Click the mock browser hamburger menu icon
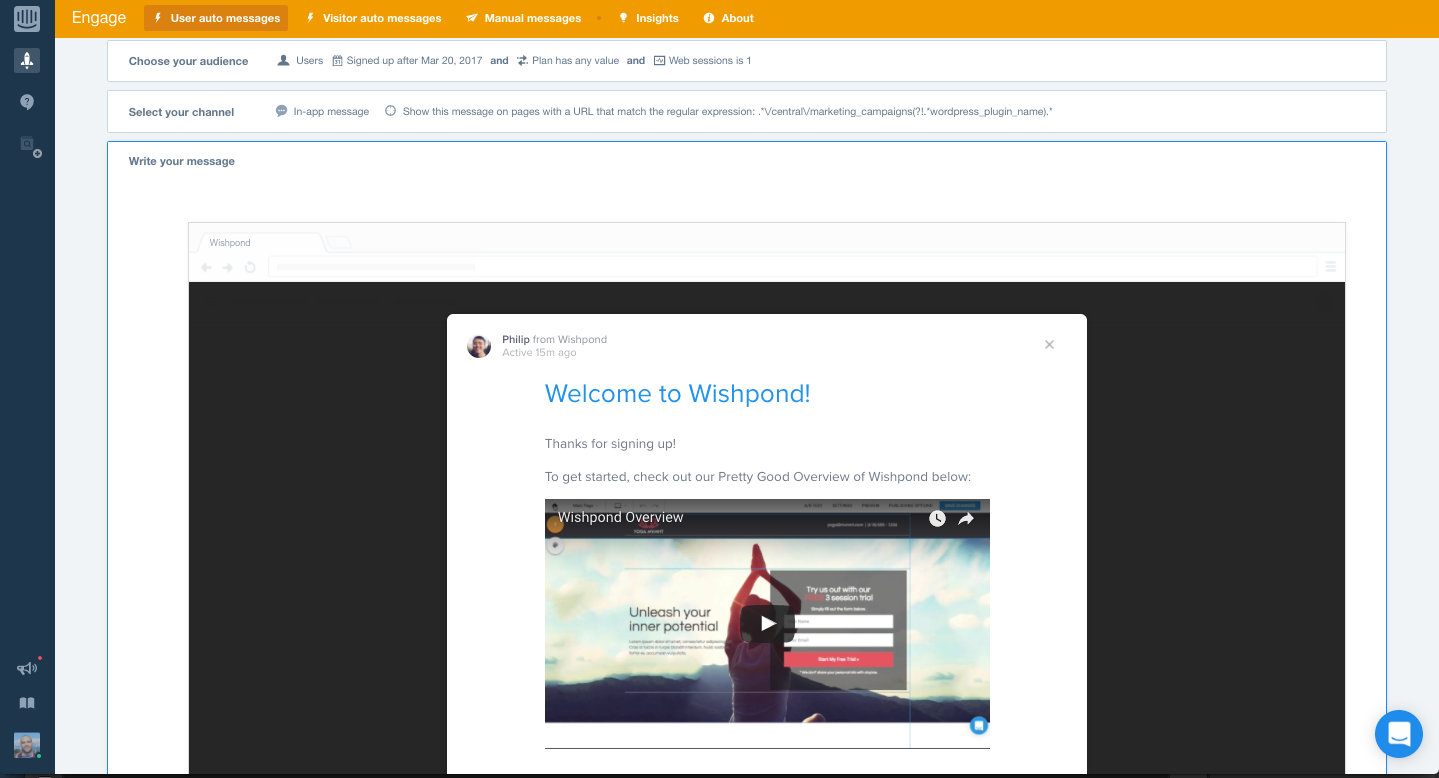 (x=1331, y=267)
